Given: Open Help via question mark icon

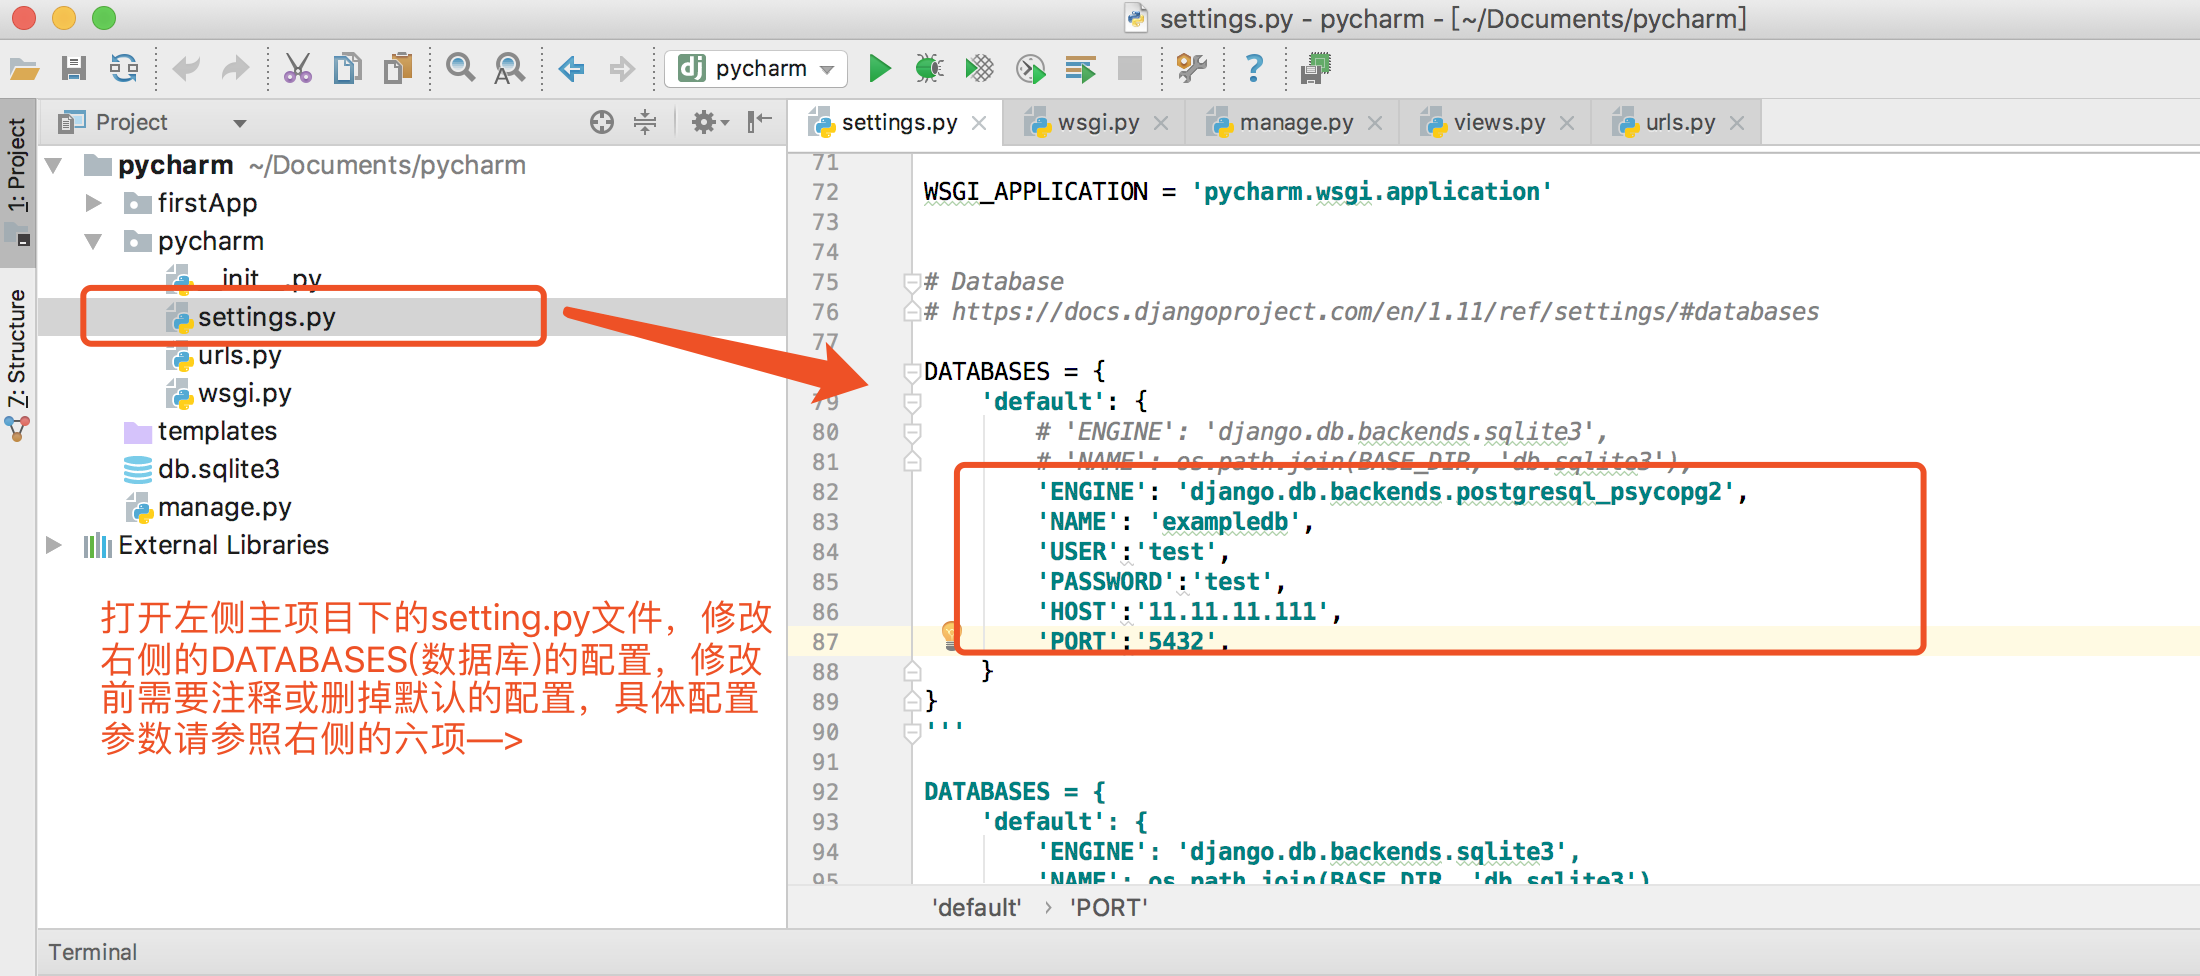Looking at the screenshot, I should tap(1254, 69).
